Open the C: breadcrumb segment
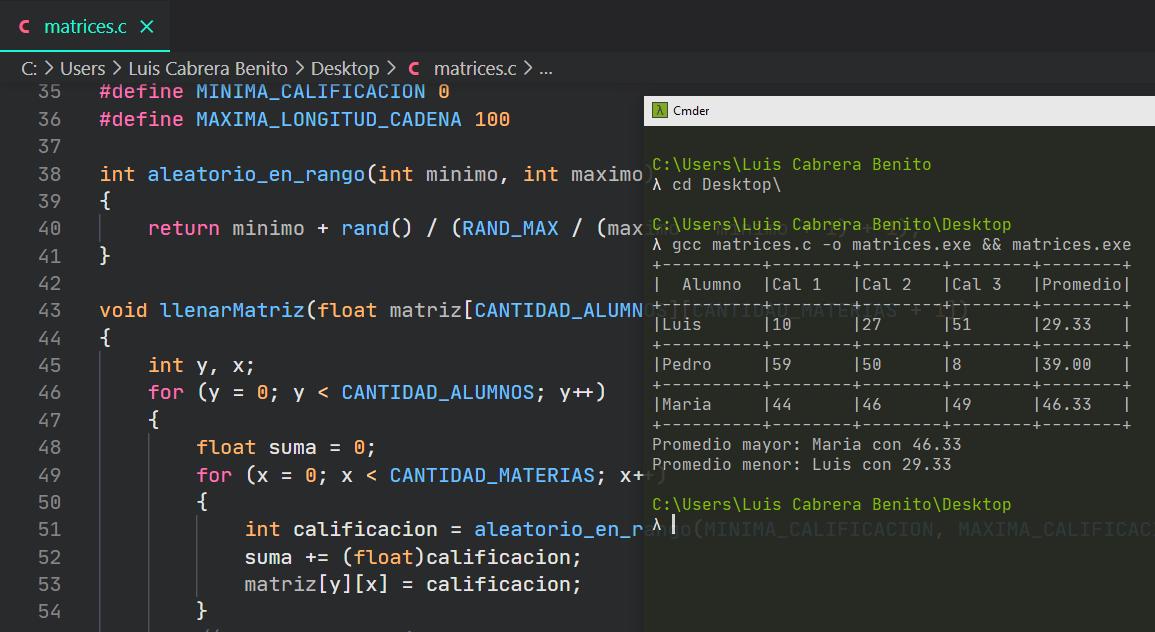 coord(29,69)
